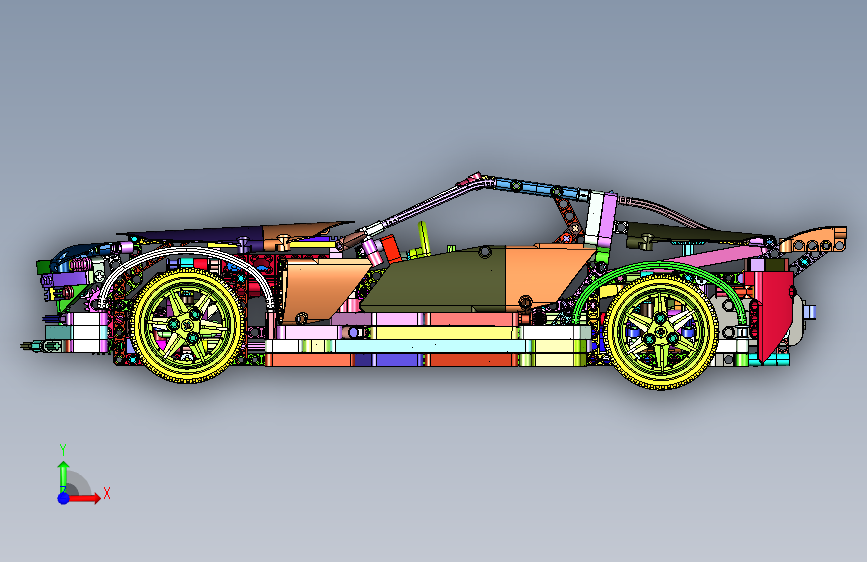The image size is (867, 562).
Task: Select the yellow-green lever in the cockpit
Action: pyautogui.click(x=424, y=237)
